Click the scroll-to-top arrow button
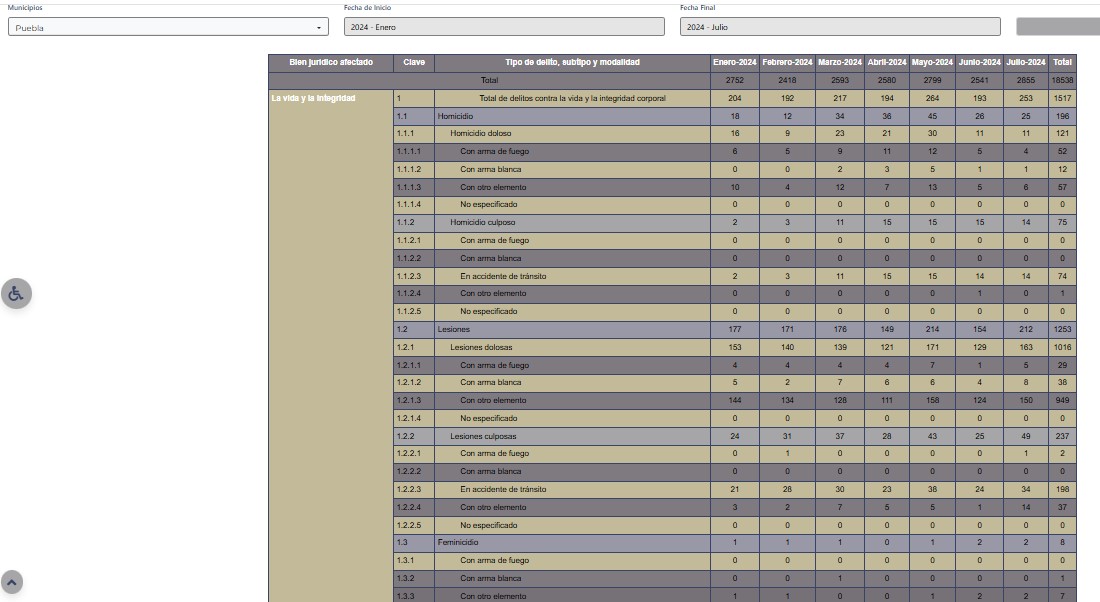The height and width of the screenshot is (602, 1100). [12, 581]
